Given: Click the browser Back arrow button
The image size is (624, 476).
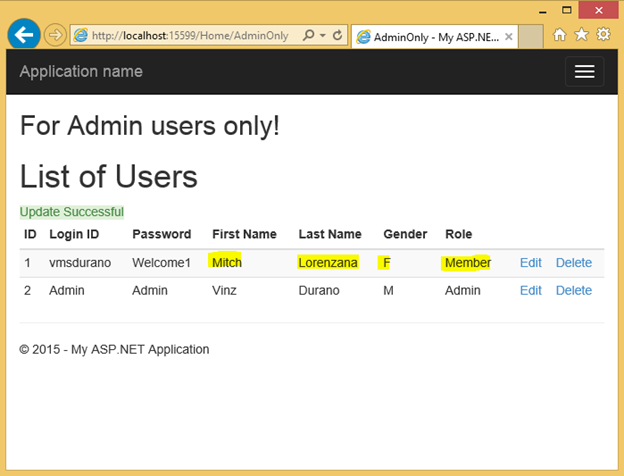Looking at the screenshot, I should [23, 35].
